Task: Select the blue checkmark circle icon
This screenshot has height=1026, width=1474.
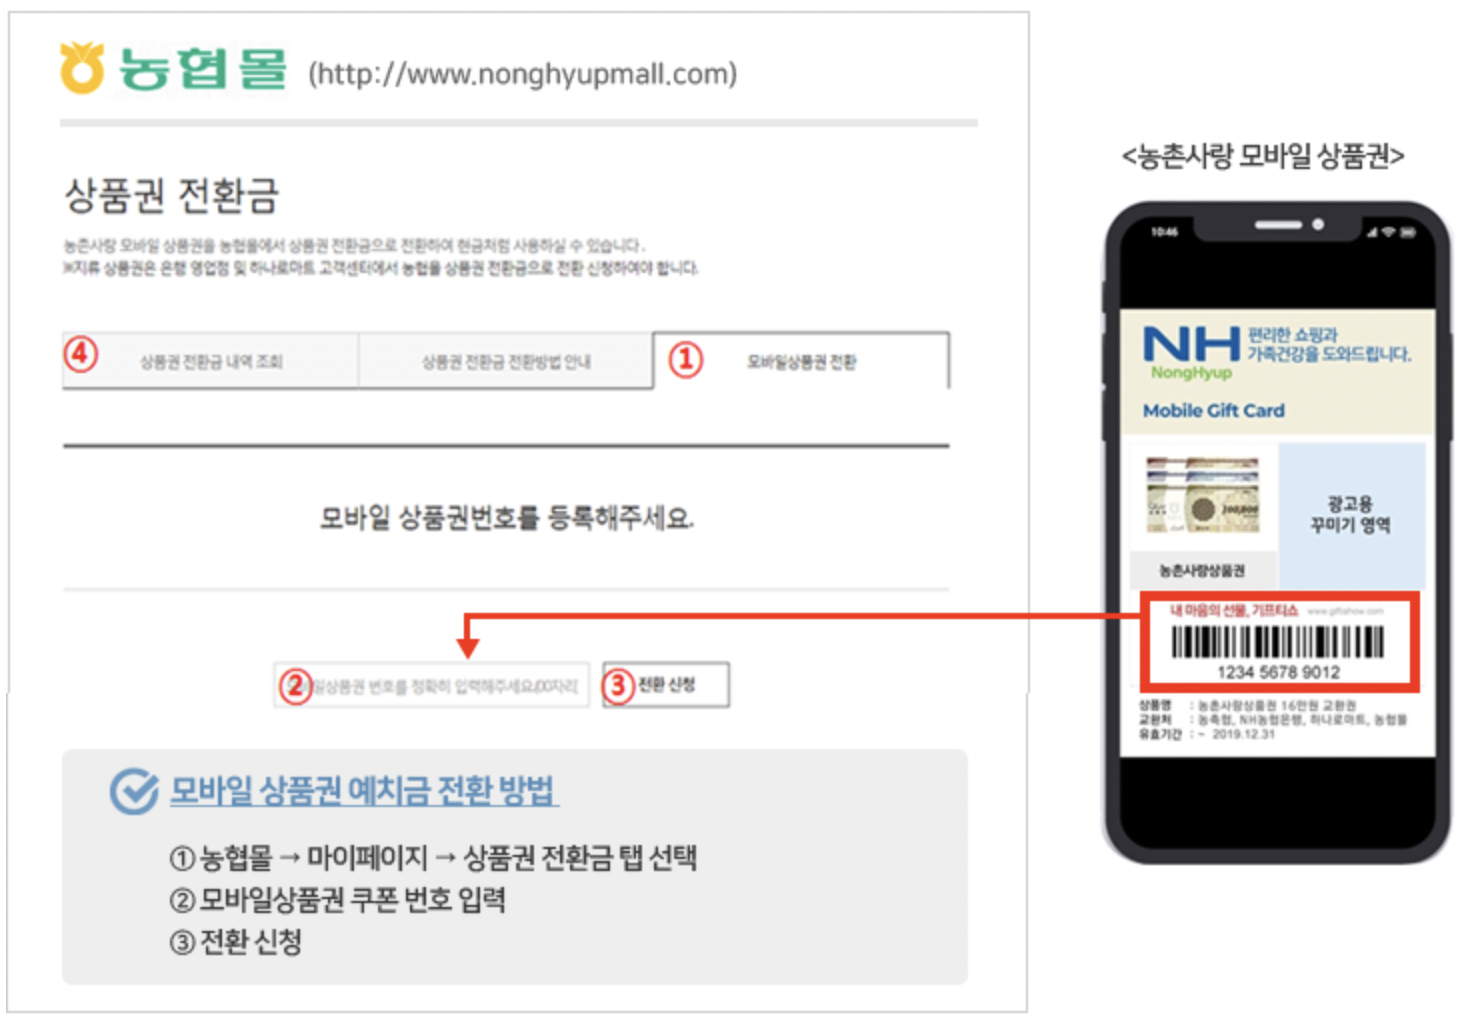Action: coord(134,790)
